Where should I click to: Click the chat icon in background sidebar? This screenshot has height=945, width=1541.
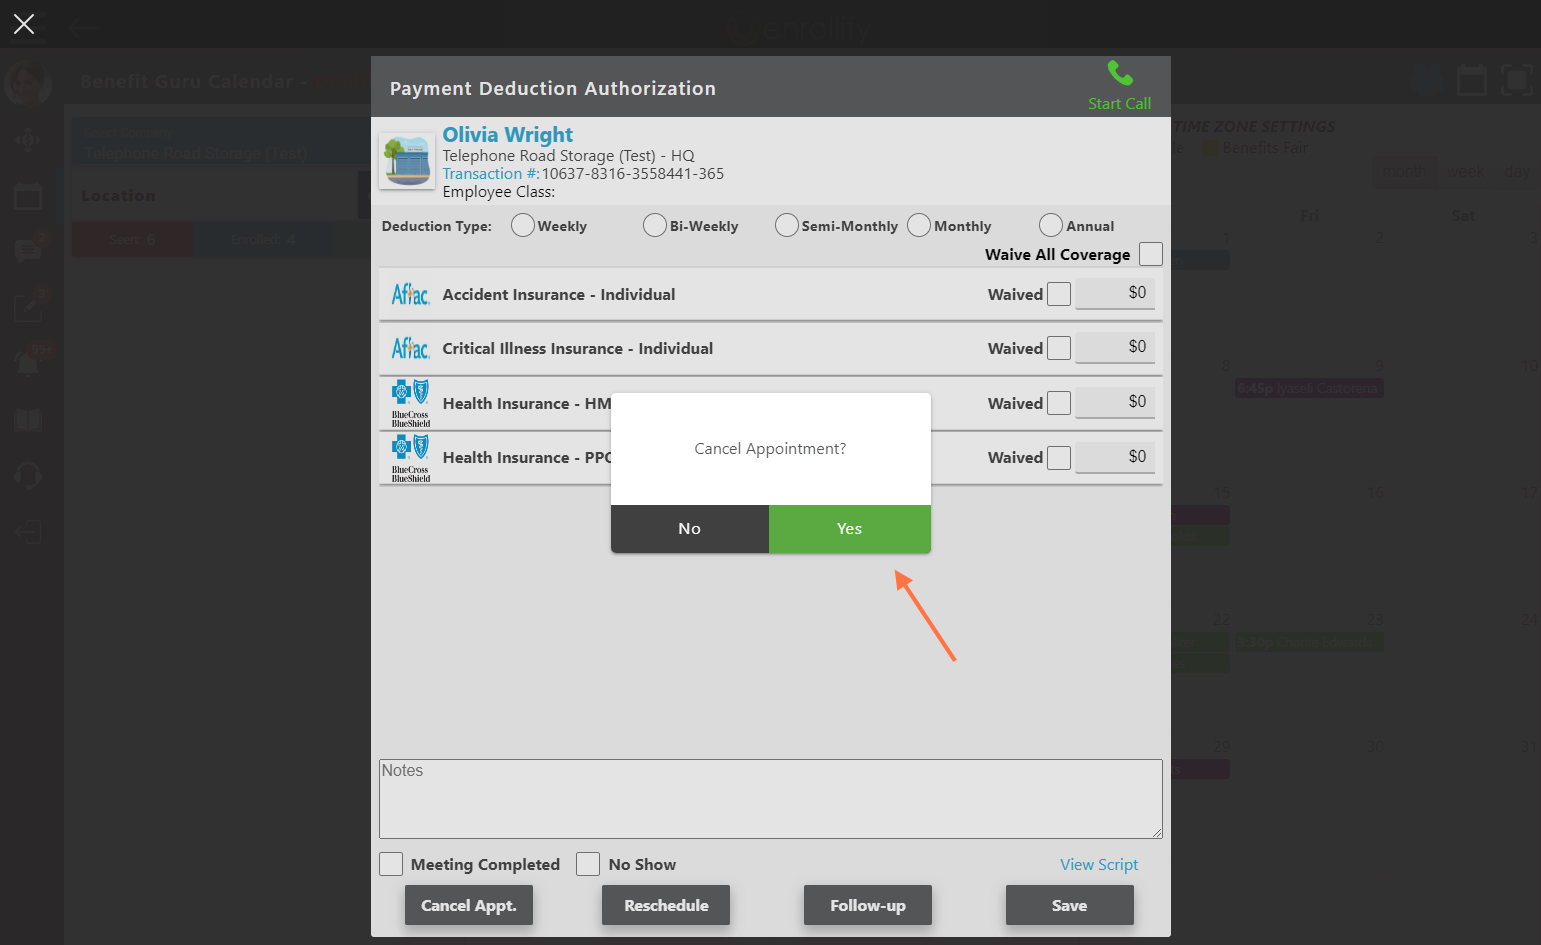point(28,250)
